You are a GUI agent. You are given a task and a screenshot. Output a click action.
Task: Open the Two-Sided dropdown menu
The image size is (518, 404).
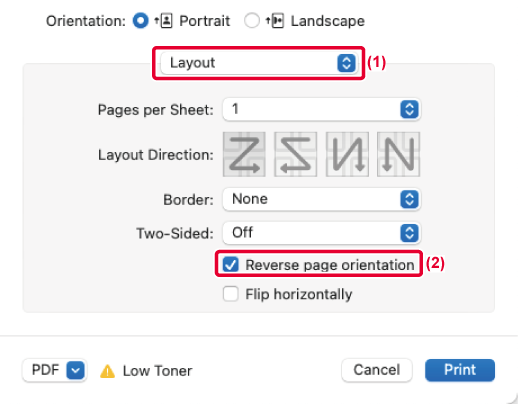pos(321,233)
